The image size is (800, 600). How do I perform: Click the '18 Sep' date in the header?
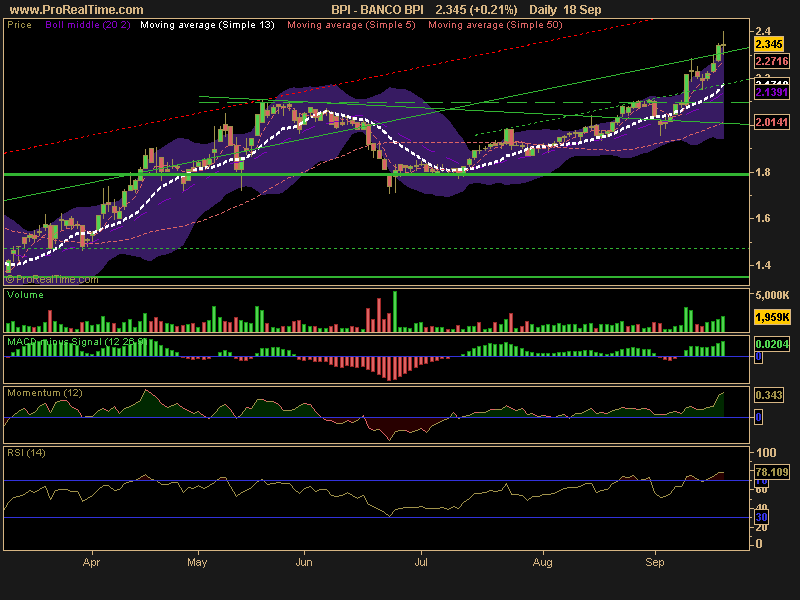click(582, 10)
